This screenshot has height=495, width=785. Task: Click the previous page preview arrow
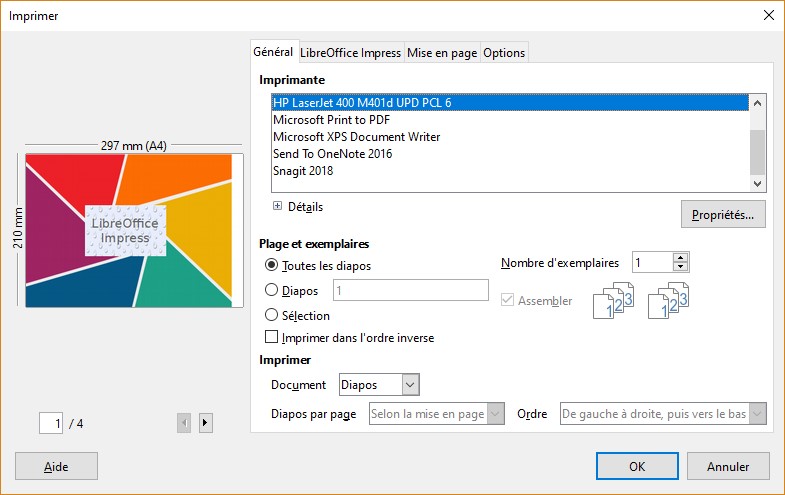tap(184, 423)
